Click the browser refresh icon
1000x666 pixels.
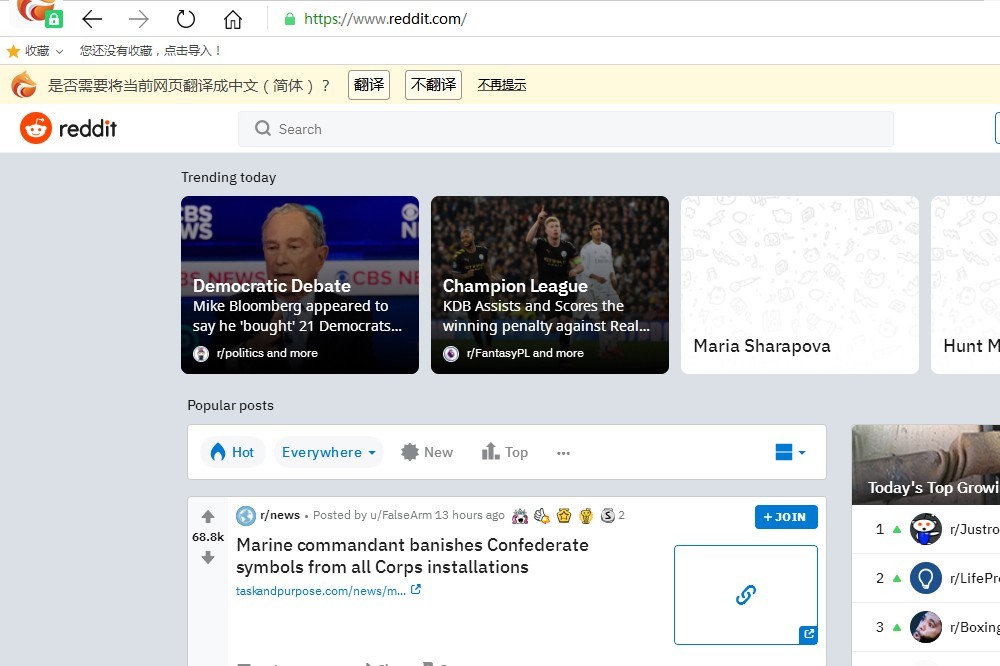[x=185, y=19]
